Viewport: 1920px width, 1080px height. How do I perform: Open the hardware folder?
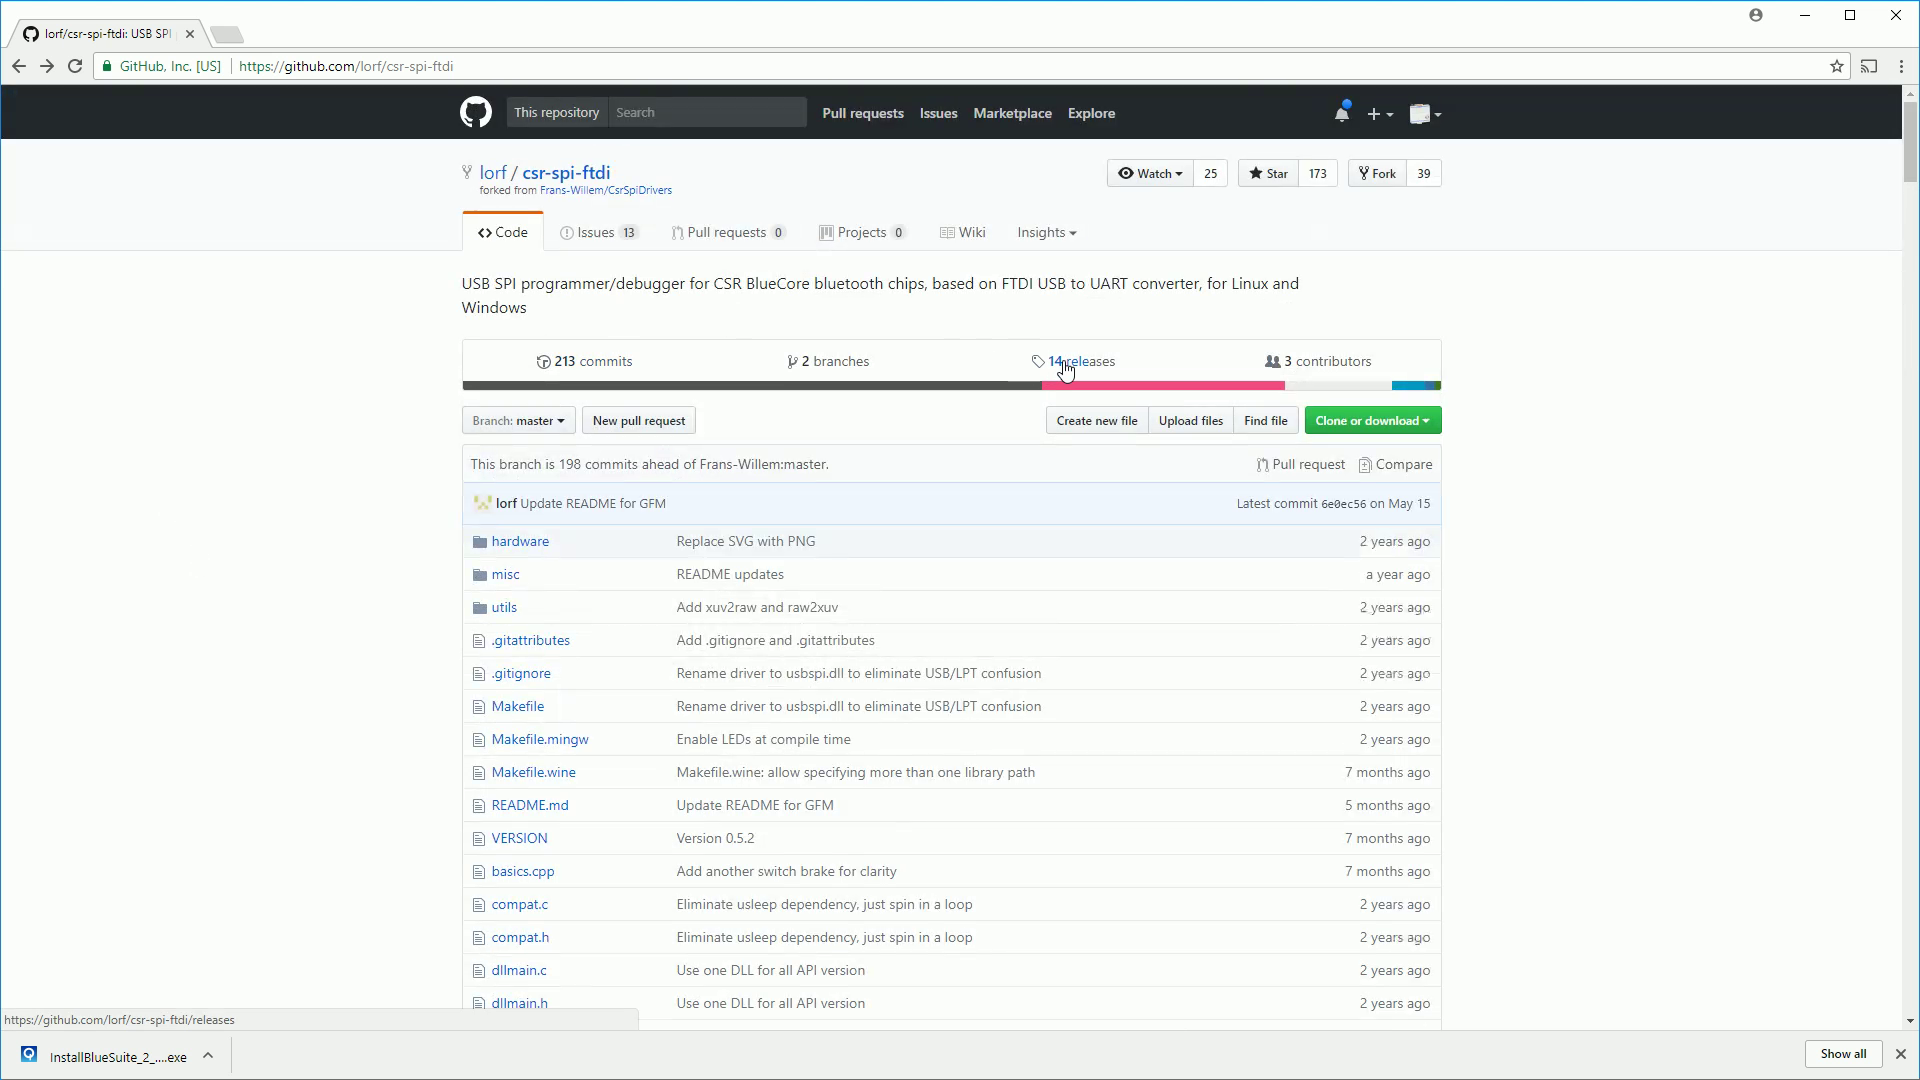520,541
